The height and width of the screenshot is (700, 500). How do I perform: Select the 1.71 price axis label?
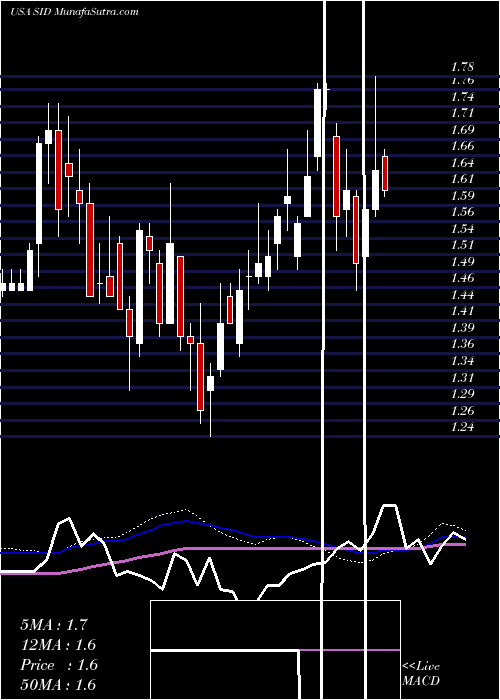pos(462,113)
